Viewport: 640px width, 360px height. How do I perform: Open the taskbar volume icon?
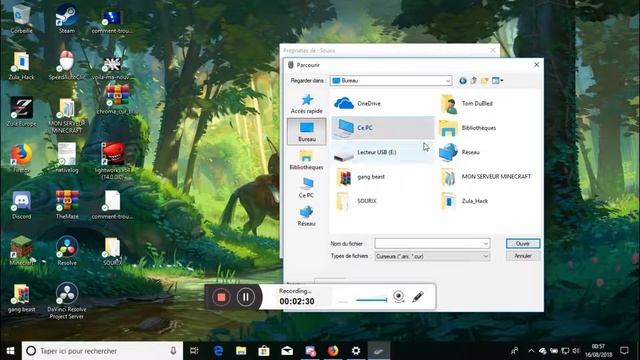tap(576, 351)
